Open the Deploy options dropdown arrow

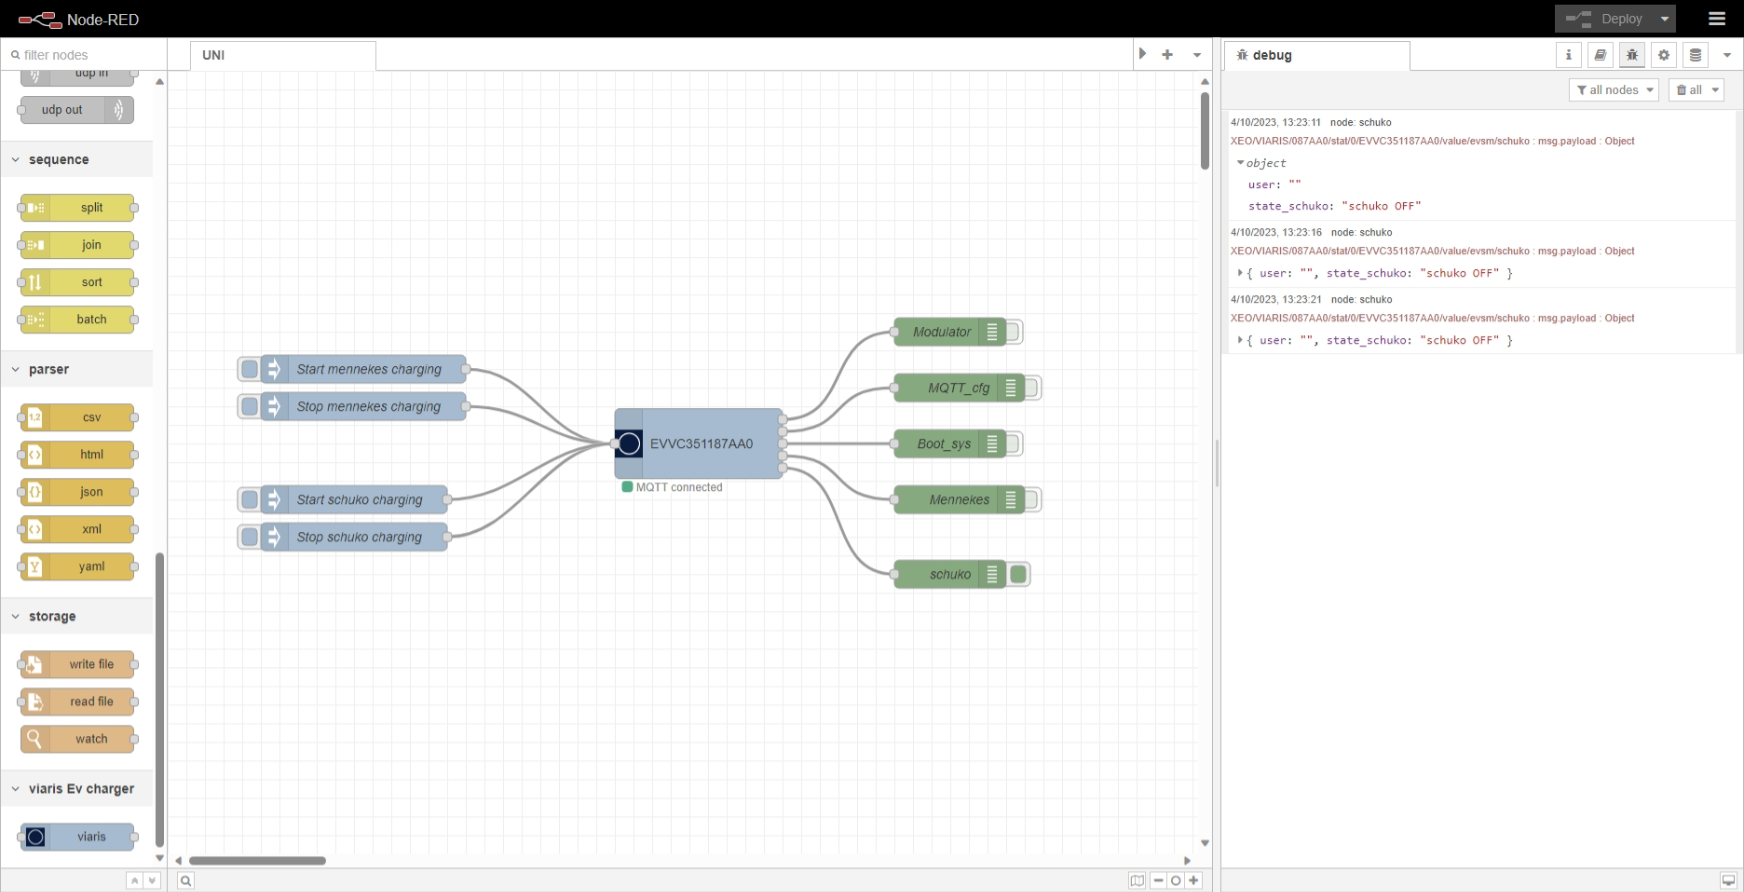pos(1665,18)
